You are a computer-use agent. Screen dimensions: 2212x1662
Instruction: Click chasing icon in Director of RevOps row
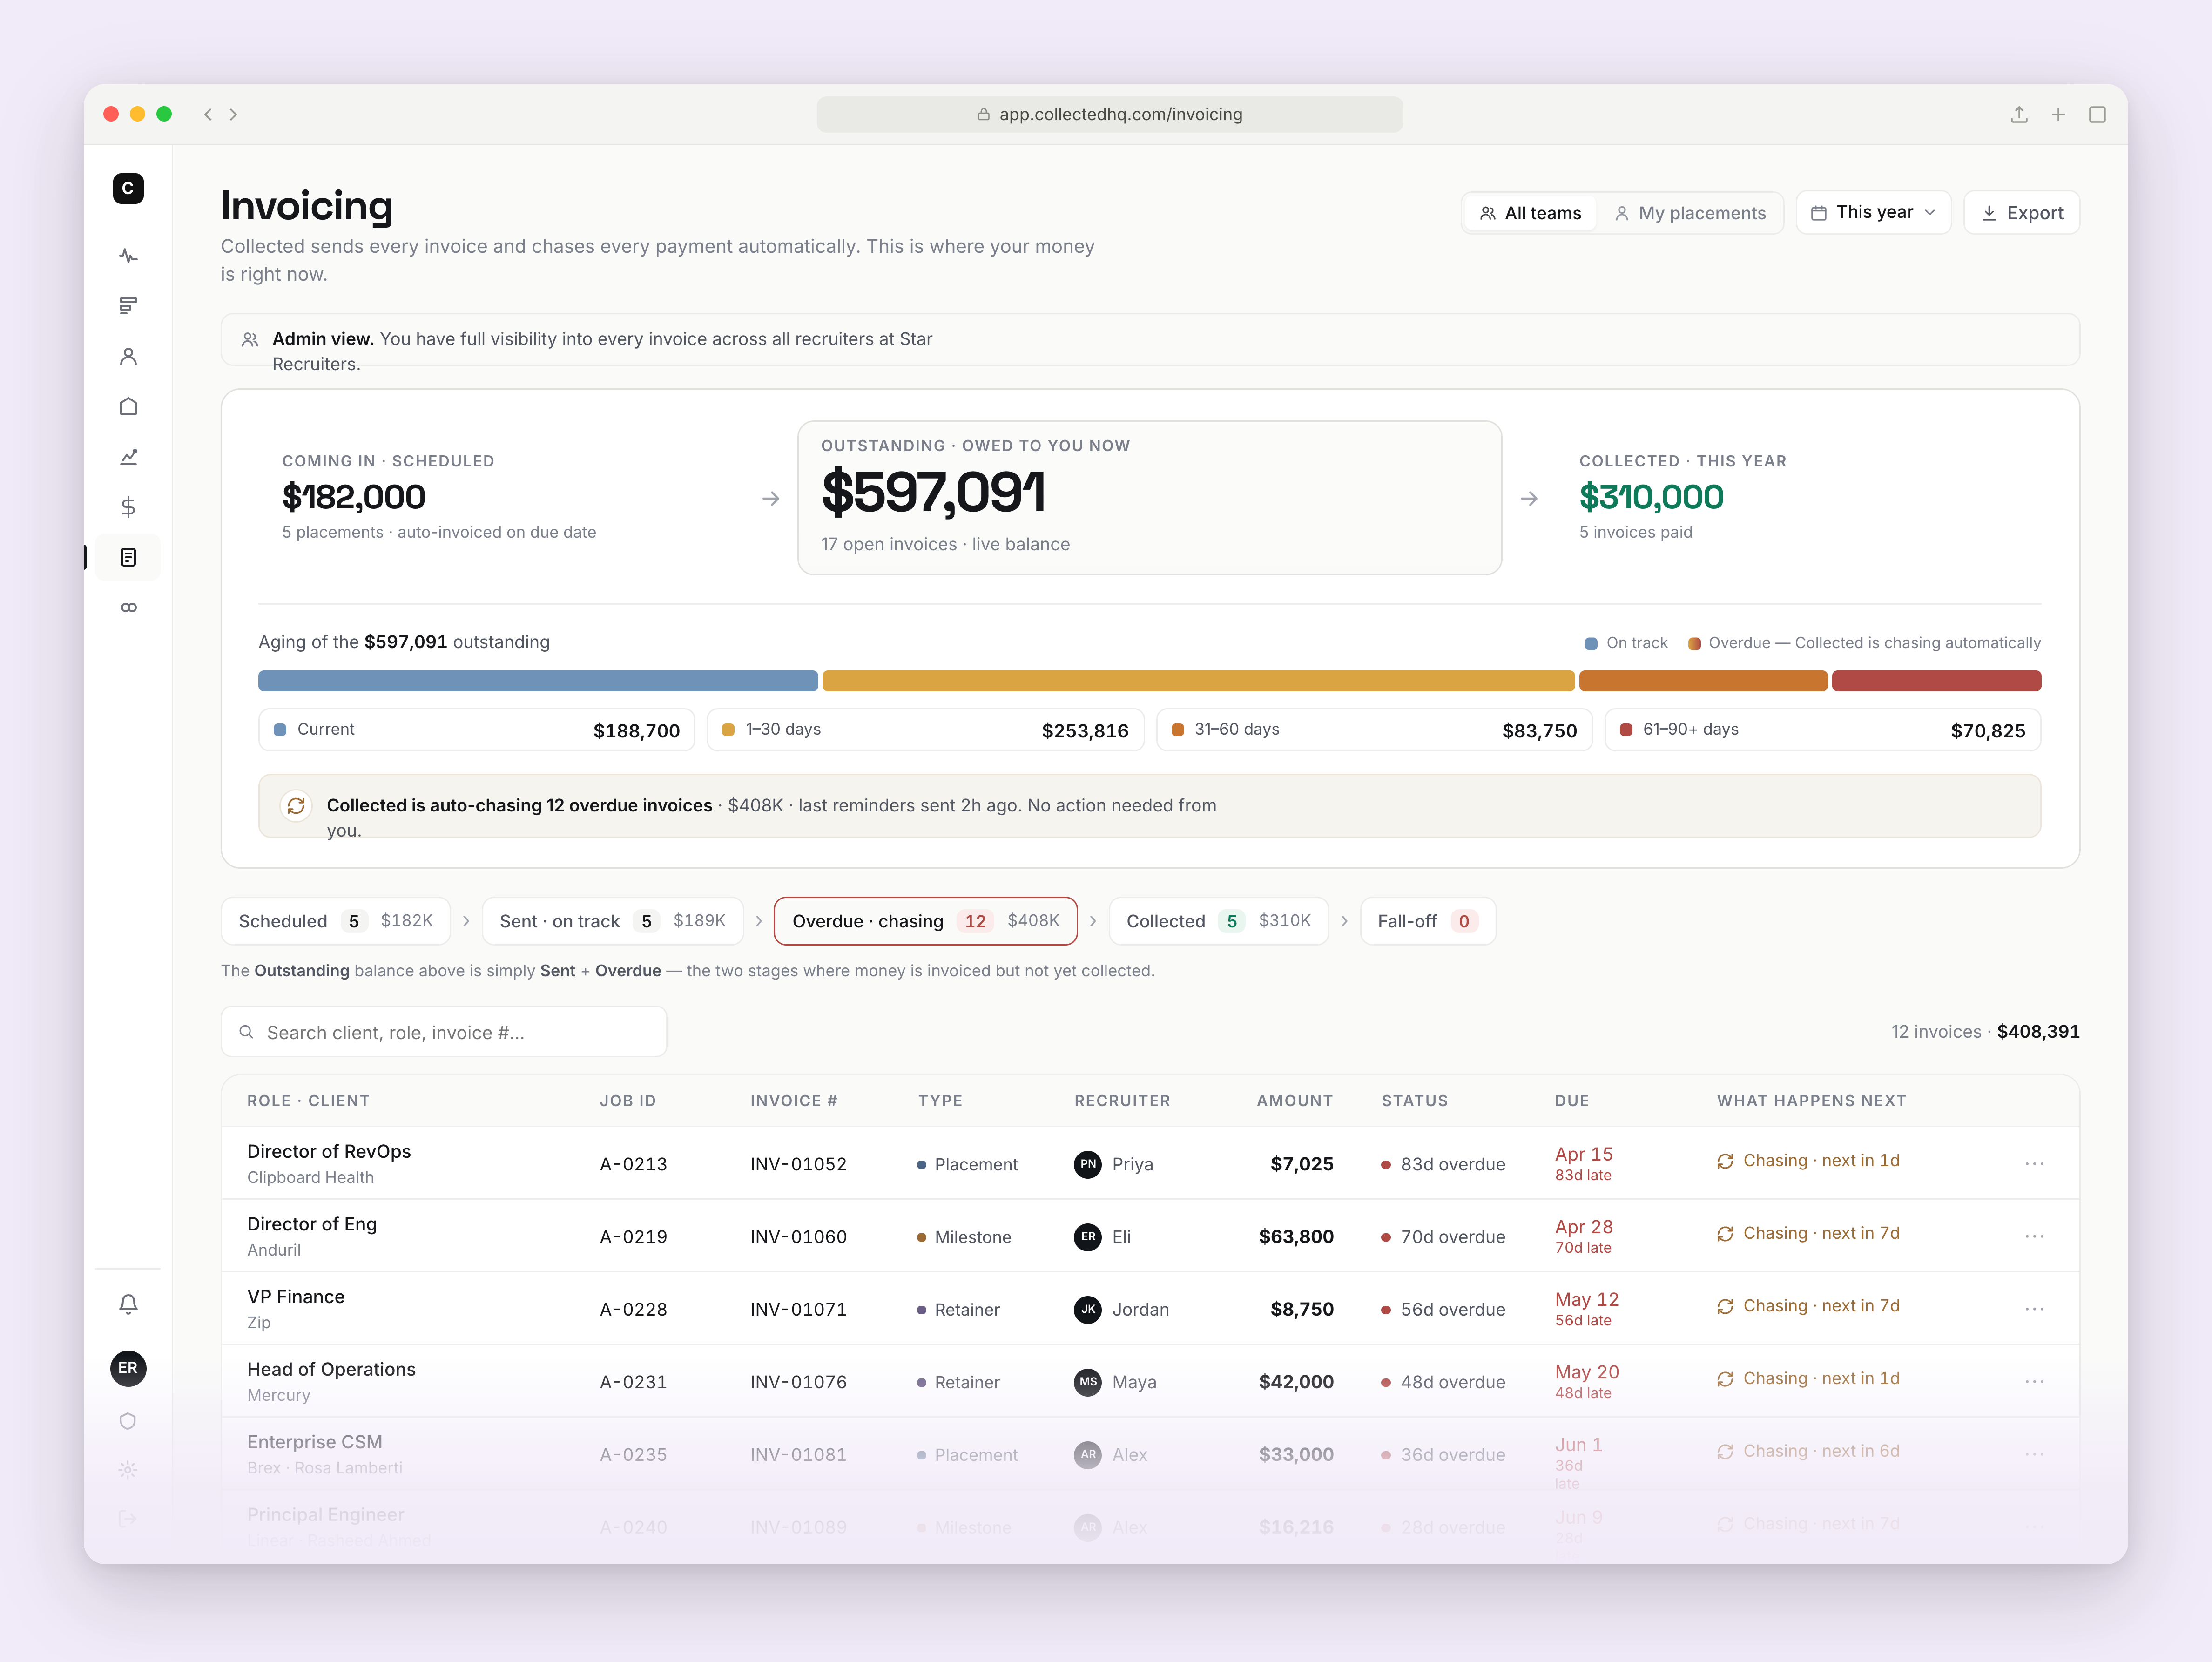[1725, 1161]
